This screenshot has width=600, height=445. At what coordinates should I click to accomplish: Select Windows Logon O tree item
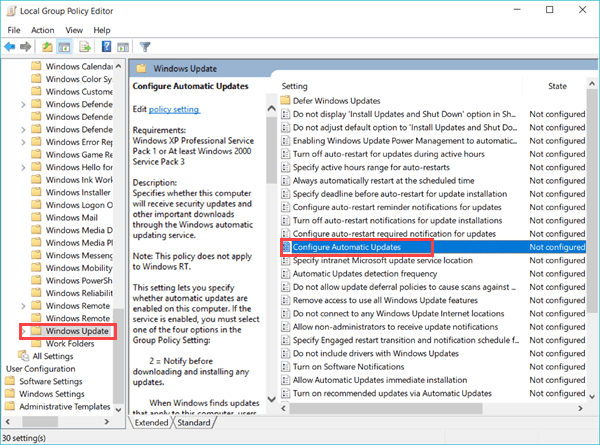pyautogui.click(x=79, y=205)
